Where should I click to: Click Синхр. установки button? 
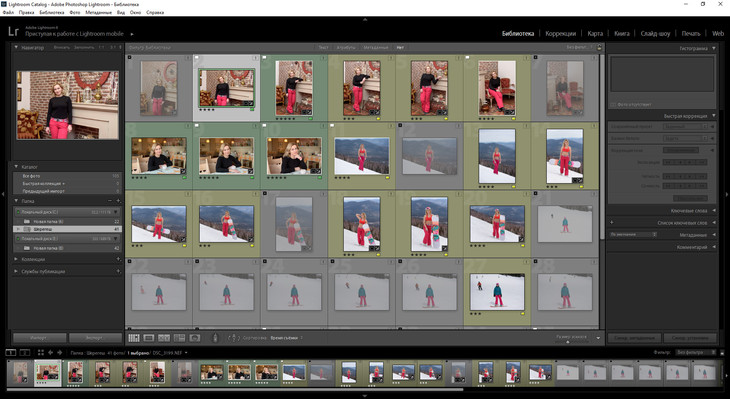(690, 338)
